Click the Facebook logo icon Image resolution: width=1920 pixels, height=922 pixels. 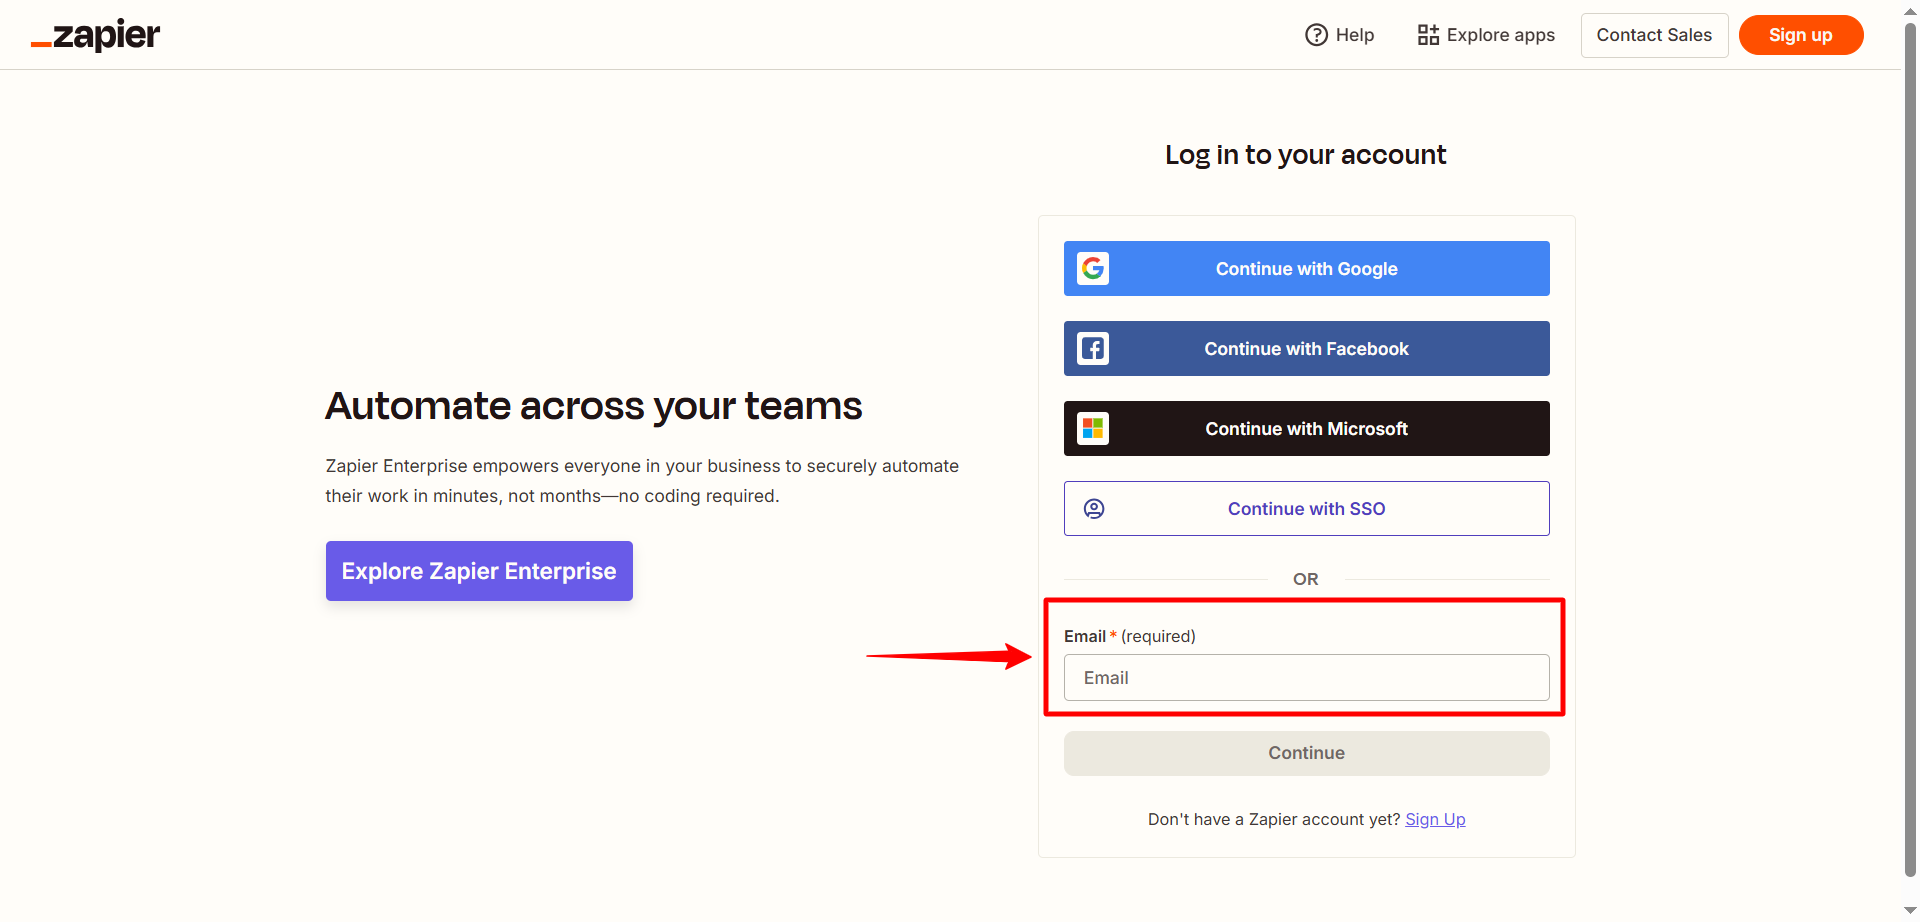tap(1093, 348)
